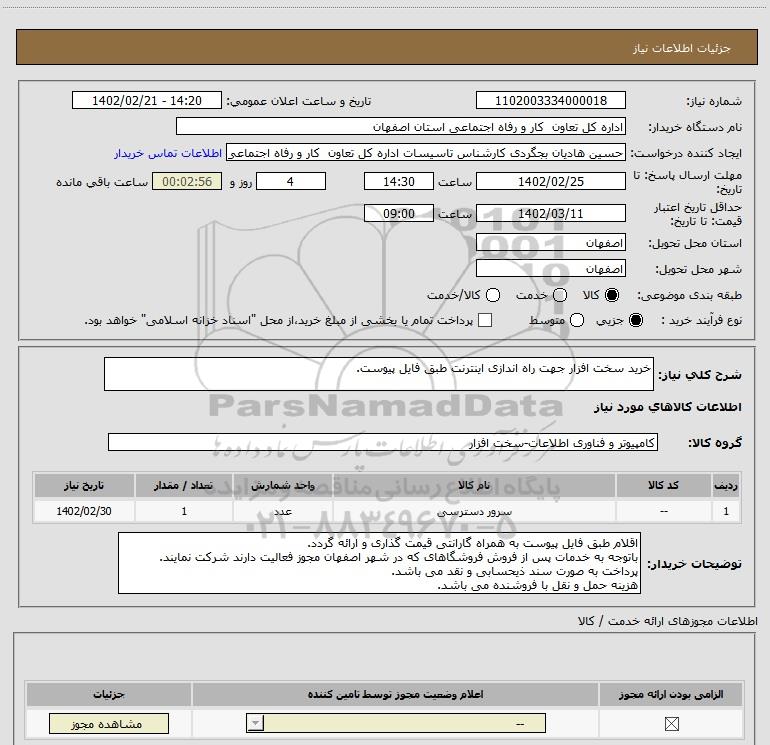Screen dimensions: 770x745
Task: Click the ردیف column header
Action: (726, 485)
